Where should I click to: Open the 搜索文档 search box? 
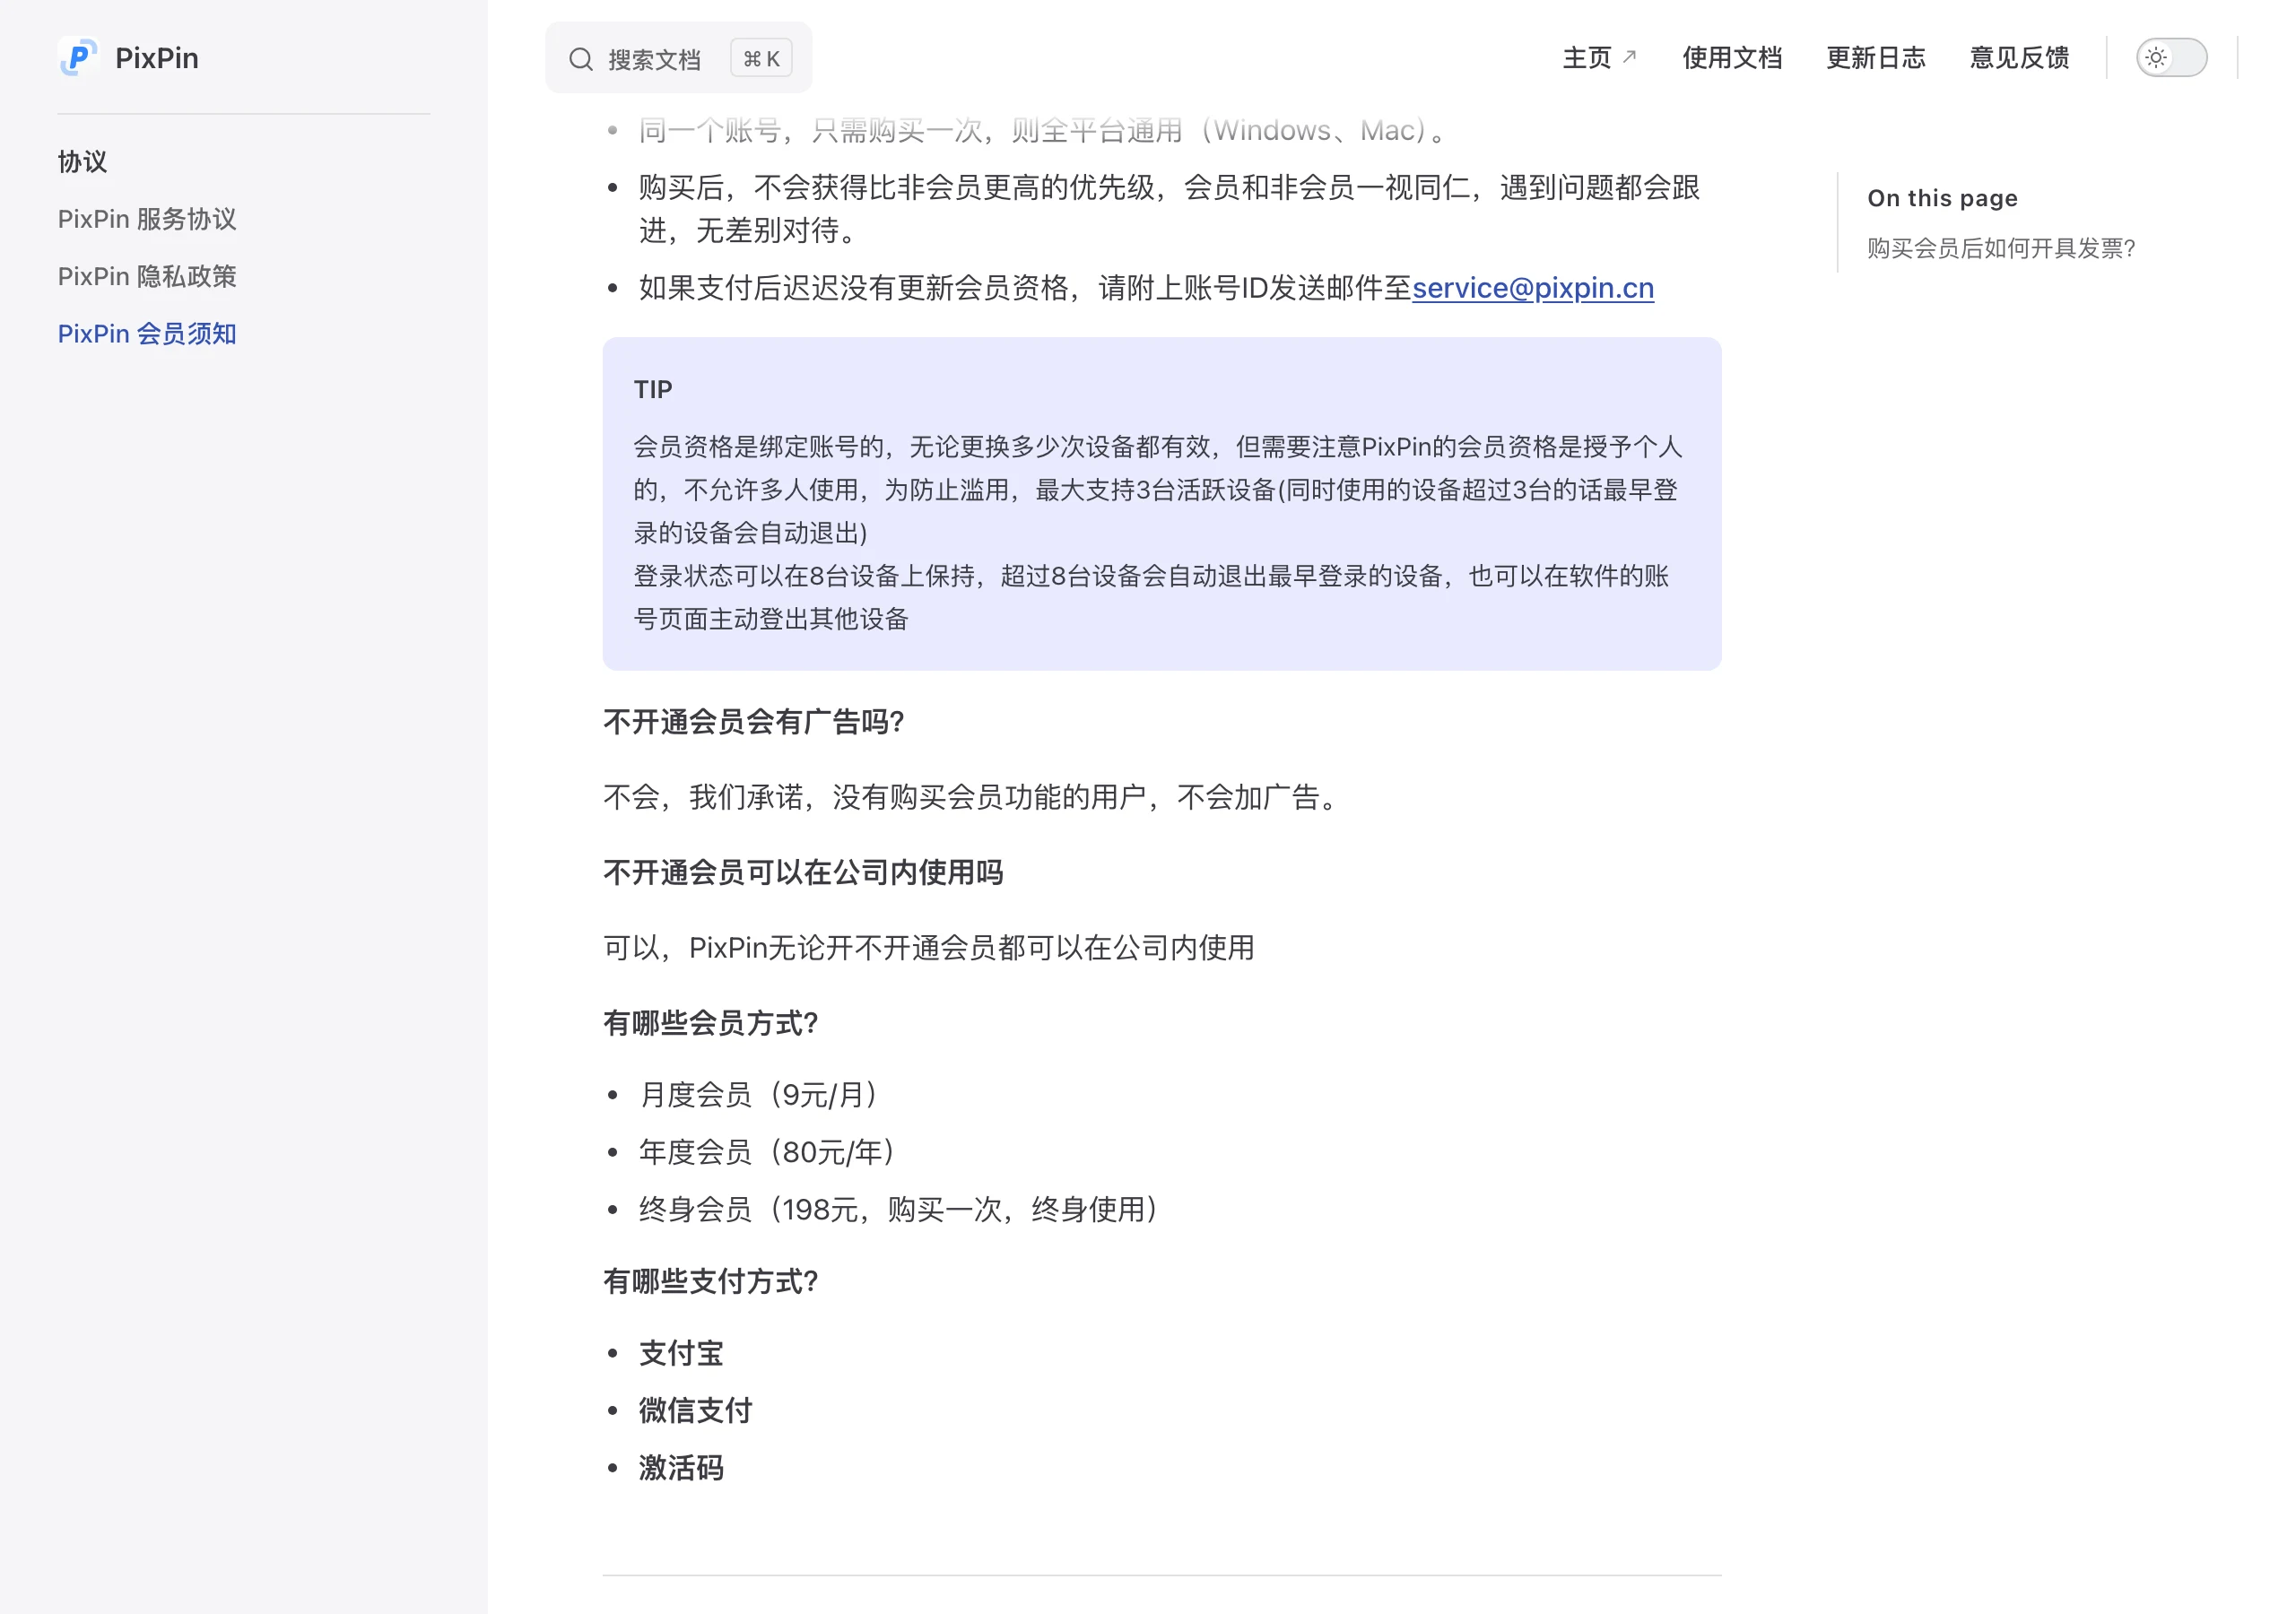point(678,58)
